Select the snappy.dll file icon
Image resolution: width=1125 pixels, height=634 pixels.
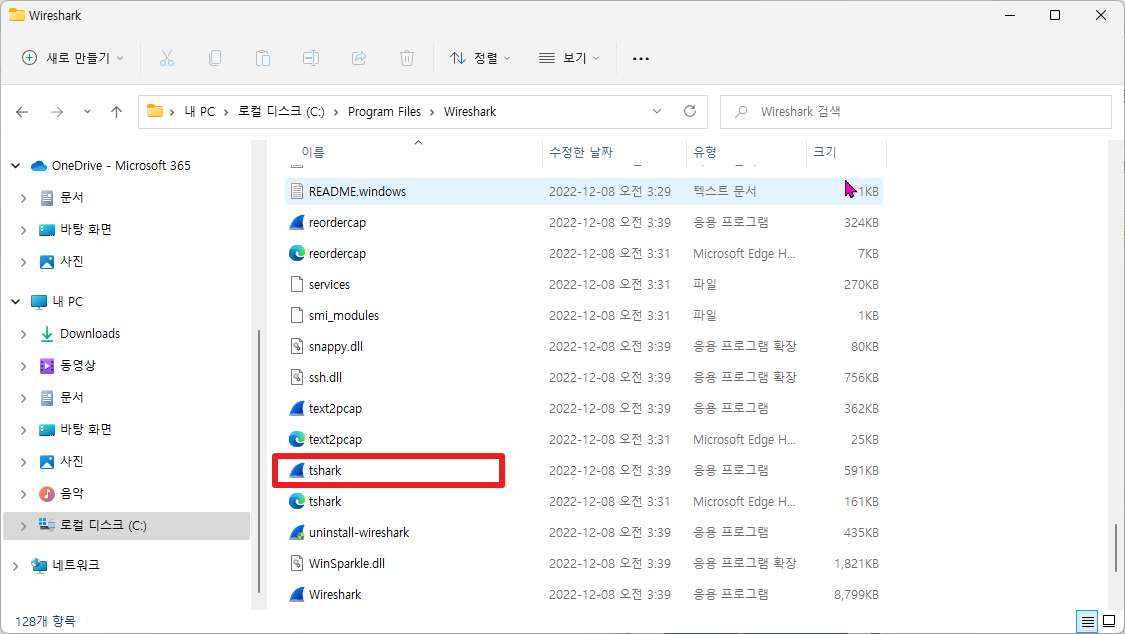coord(296,346)
